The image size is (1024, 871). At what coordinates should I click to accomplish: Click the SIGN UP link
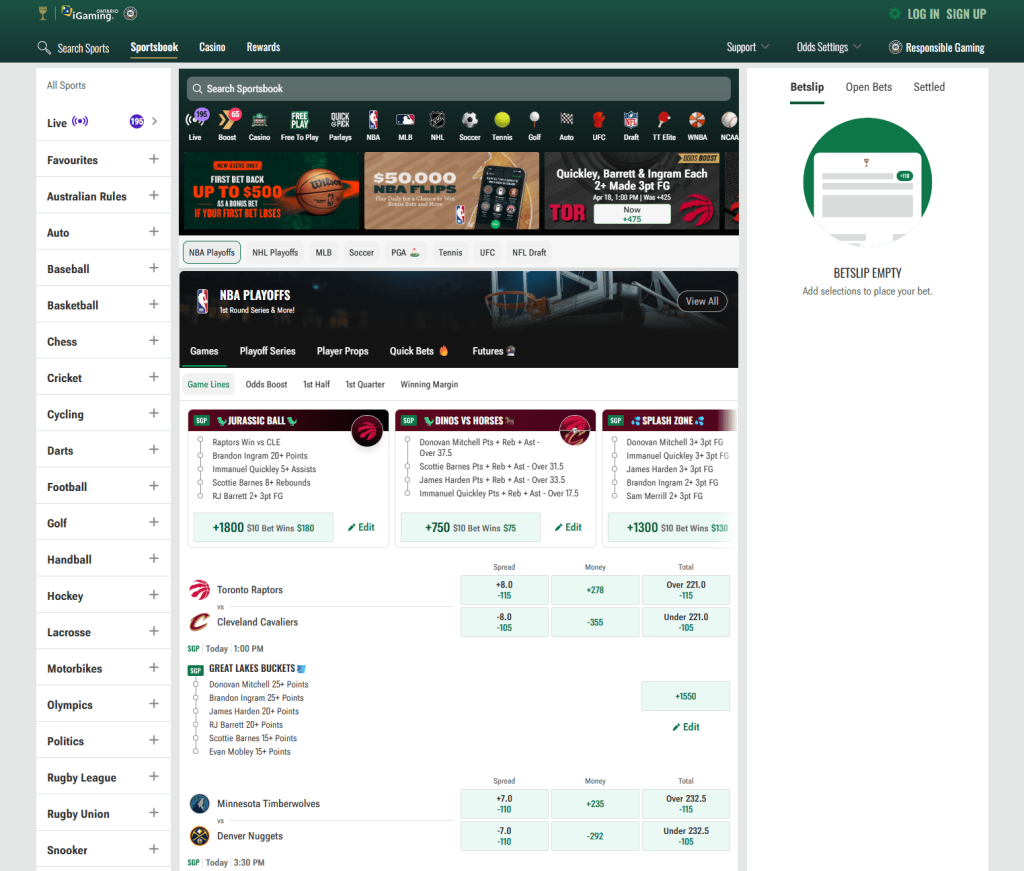click(966, 14)
